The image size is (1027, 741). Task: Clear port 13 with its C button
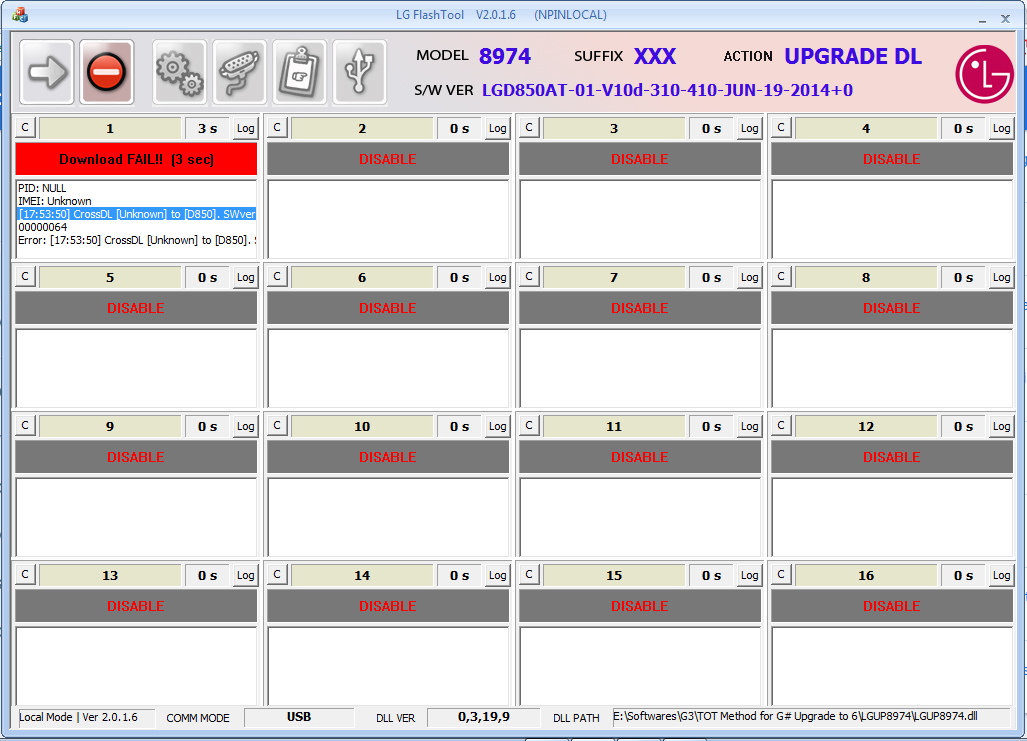click(25, 574)
